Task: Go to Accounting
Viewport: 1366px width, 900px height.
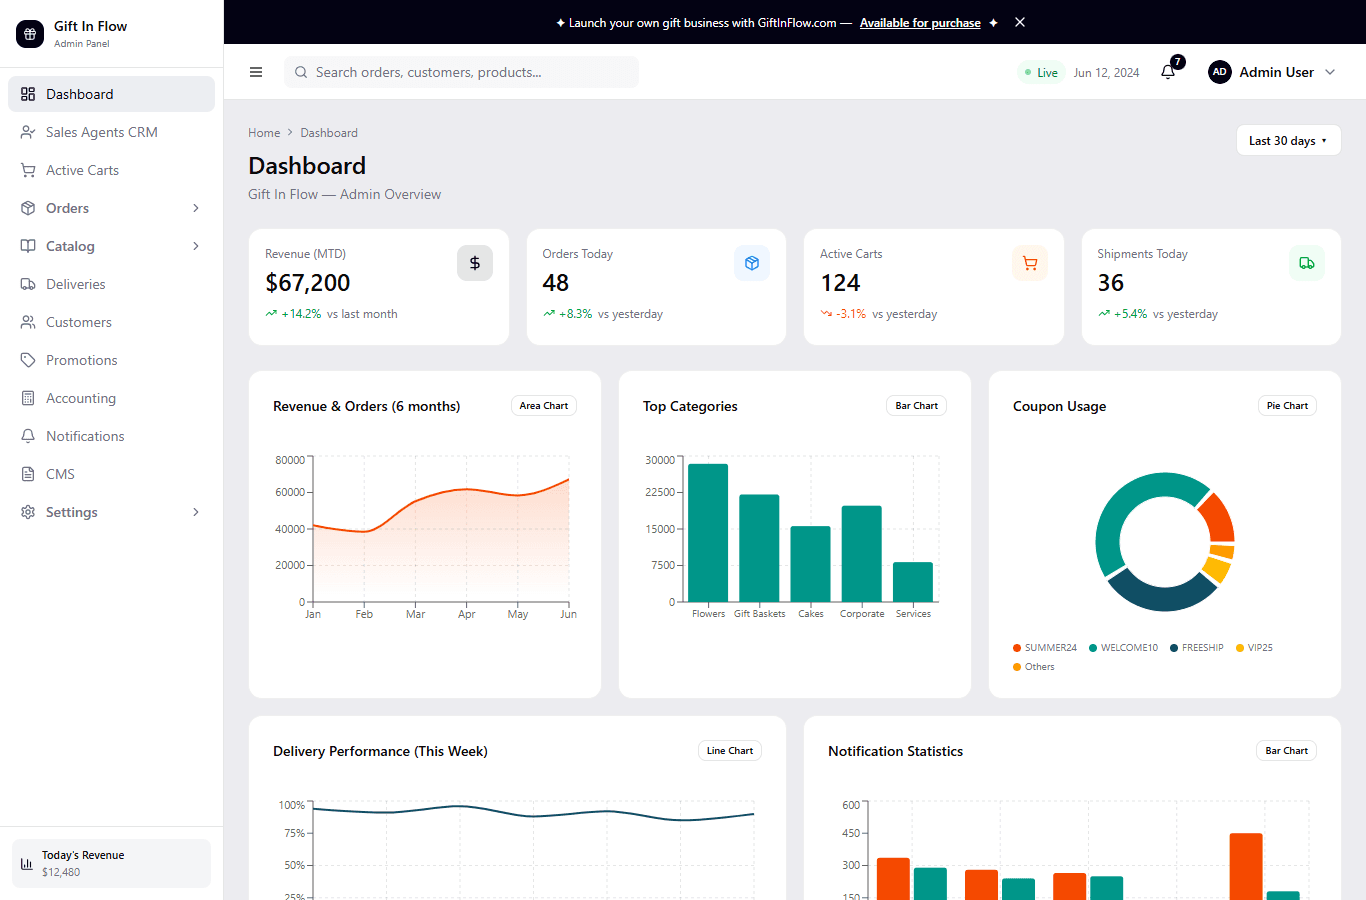Action: pos(111,398)
